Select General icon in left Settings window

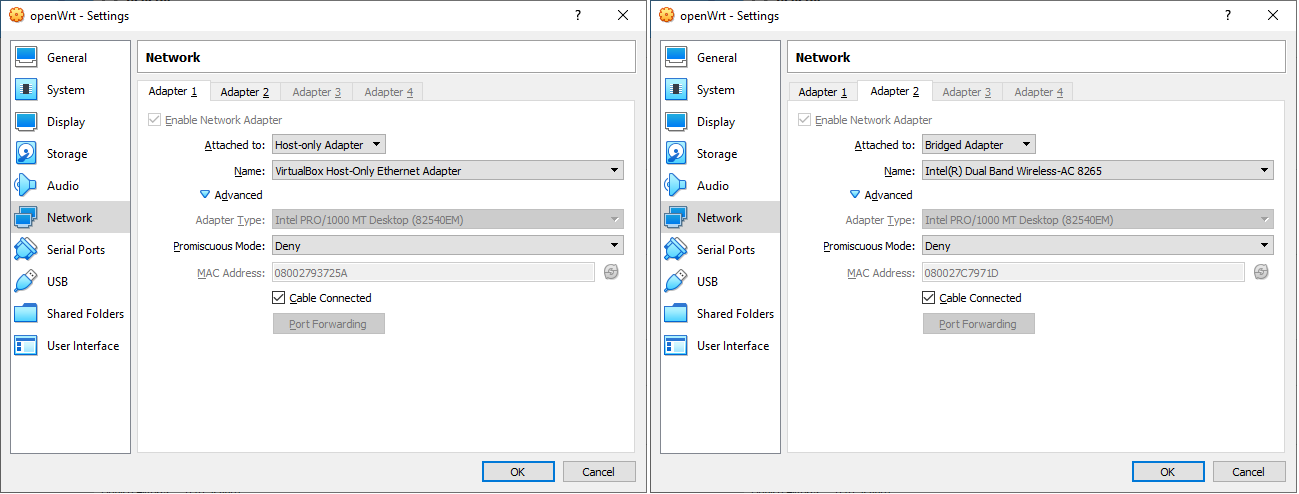coord(27,58)
